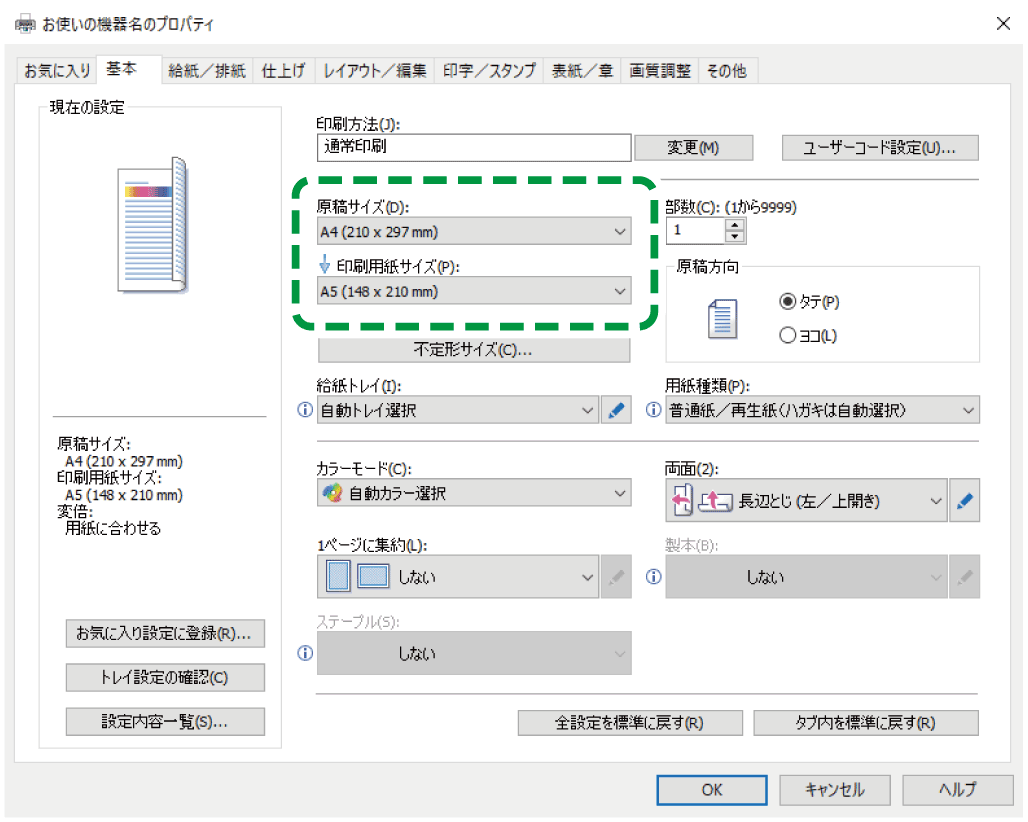Open the 原稿サイズ dropdown
The image size is (1028, 822).
coord(473,232)
